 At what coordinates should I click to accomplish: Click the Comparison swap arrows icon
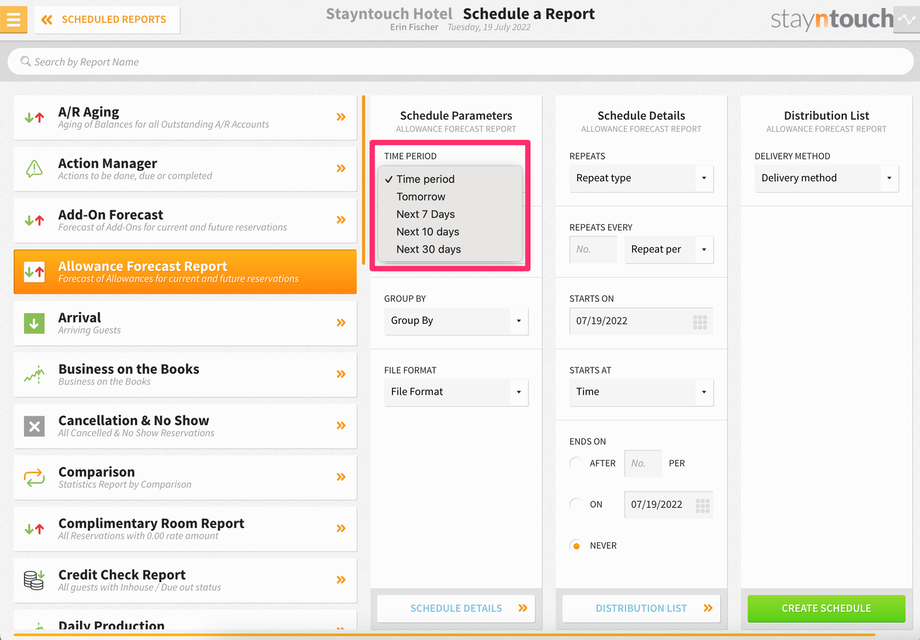coord(34,478)
